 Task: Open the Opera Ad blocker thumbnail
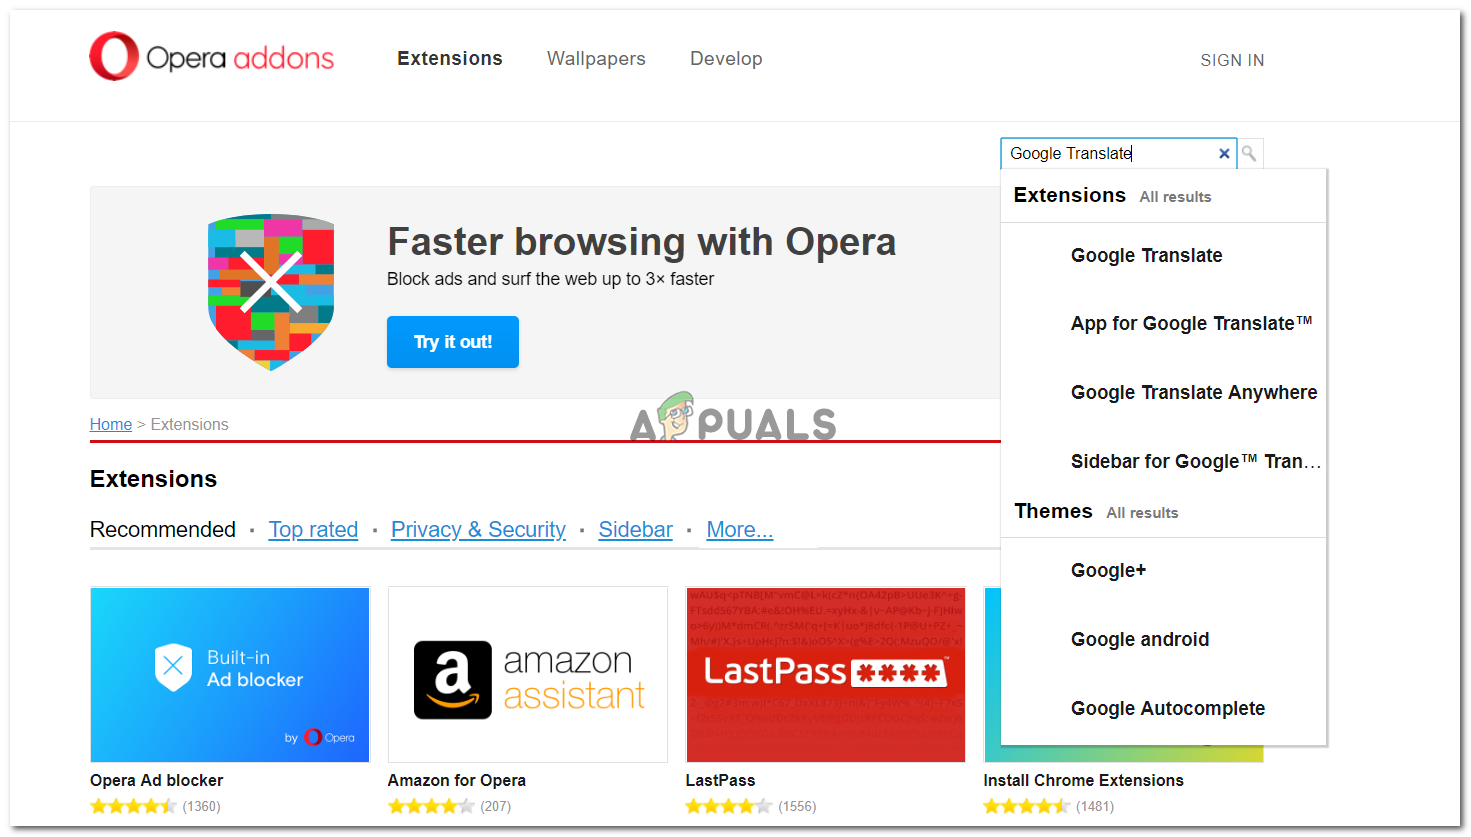pyautogui.click(x=230, y=675)
